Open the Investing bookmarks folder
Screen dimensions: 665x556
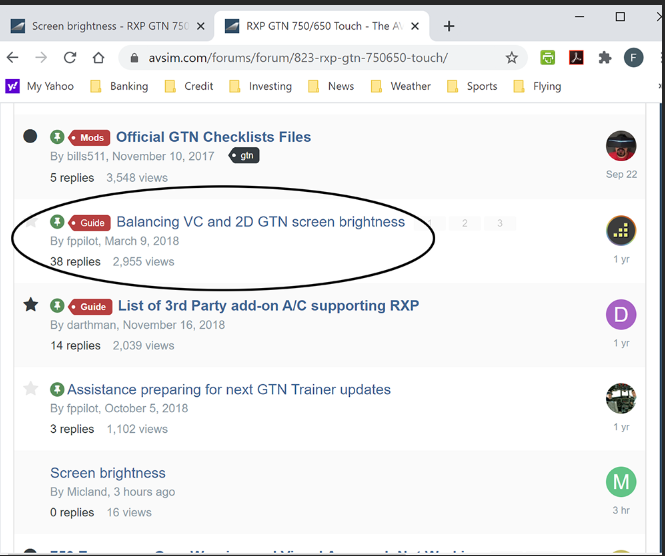click(x=260, y=86)
